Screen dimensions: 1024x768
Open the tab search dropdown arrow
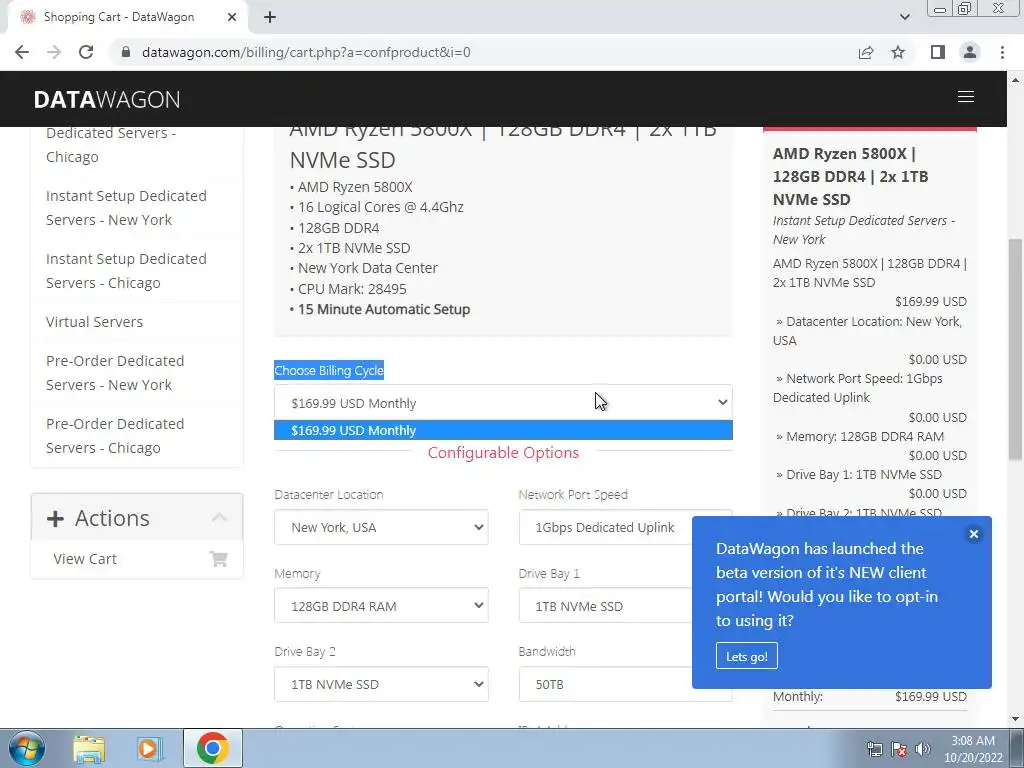[x=904, y=17]
